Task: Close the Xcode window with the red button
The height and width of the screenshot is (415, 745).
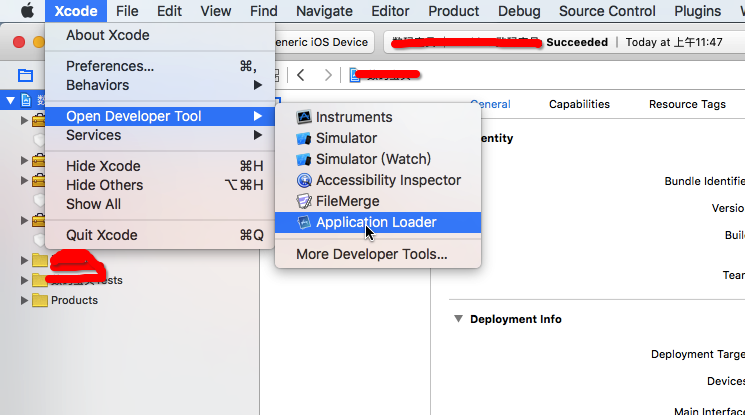Action: pos(19,42)
